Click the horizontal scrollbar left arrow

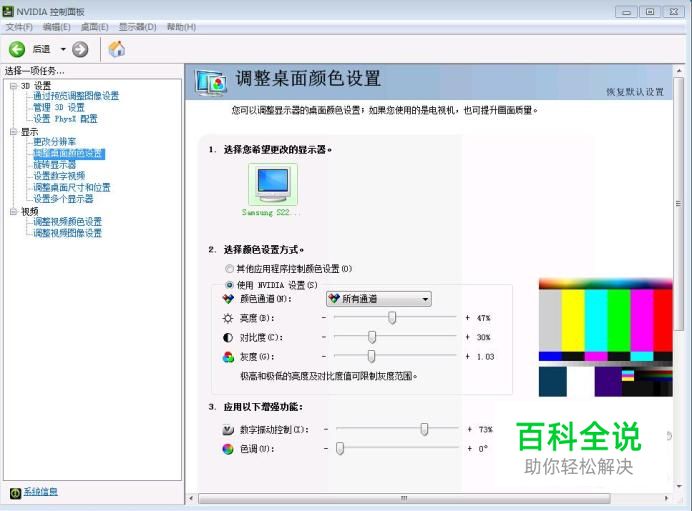192,499
